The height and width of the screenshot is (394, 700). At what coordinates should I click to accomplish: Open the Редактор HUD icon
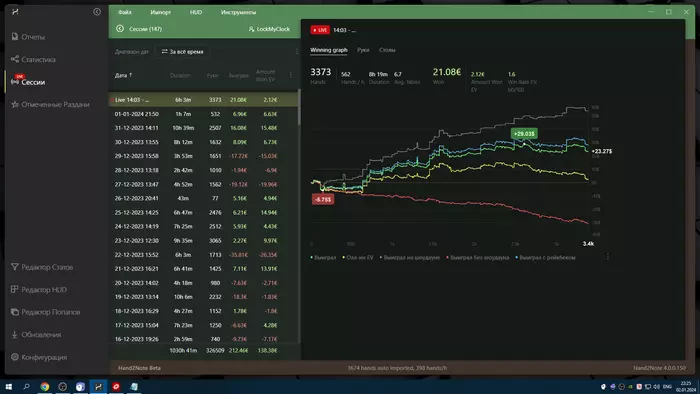coord(15,290)
